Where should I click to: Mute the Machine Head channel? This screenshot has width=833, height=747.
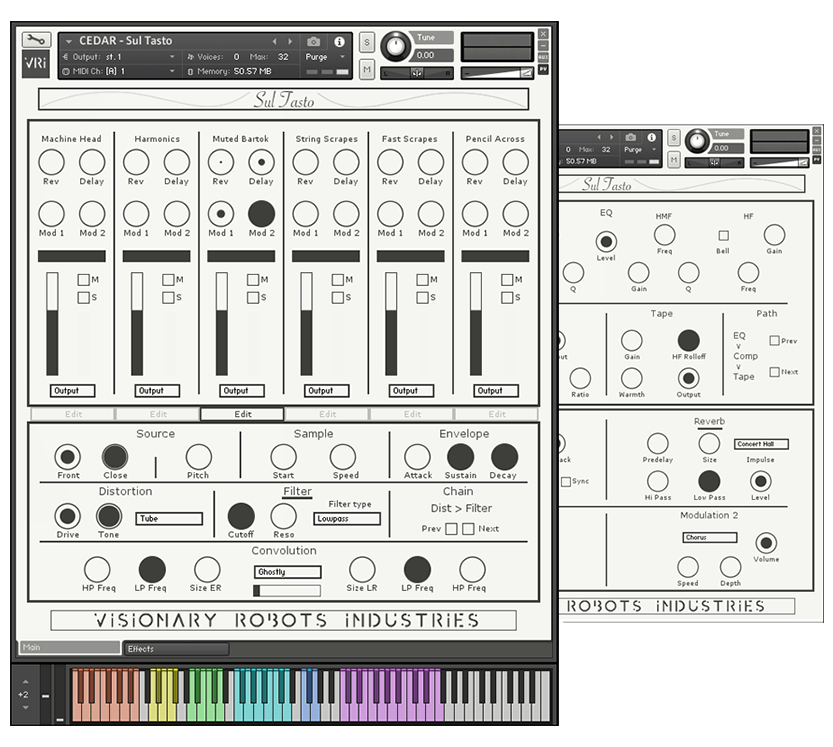pyautogui.click(x=84, y=280)
